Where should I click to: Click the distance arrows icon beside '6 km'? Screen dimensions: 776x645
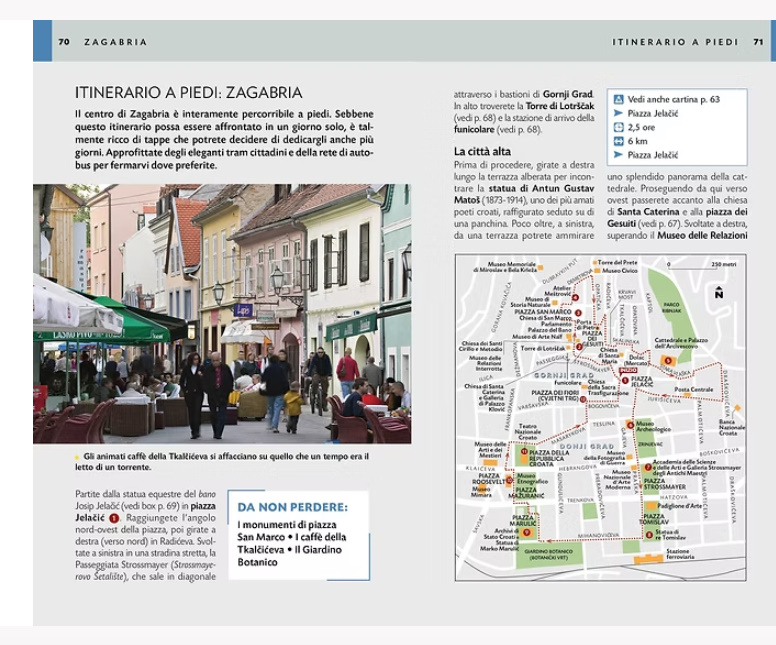tap(618, 141)
